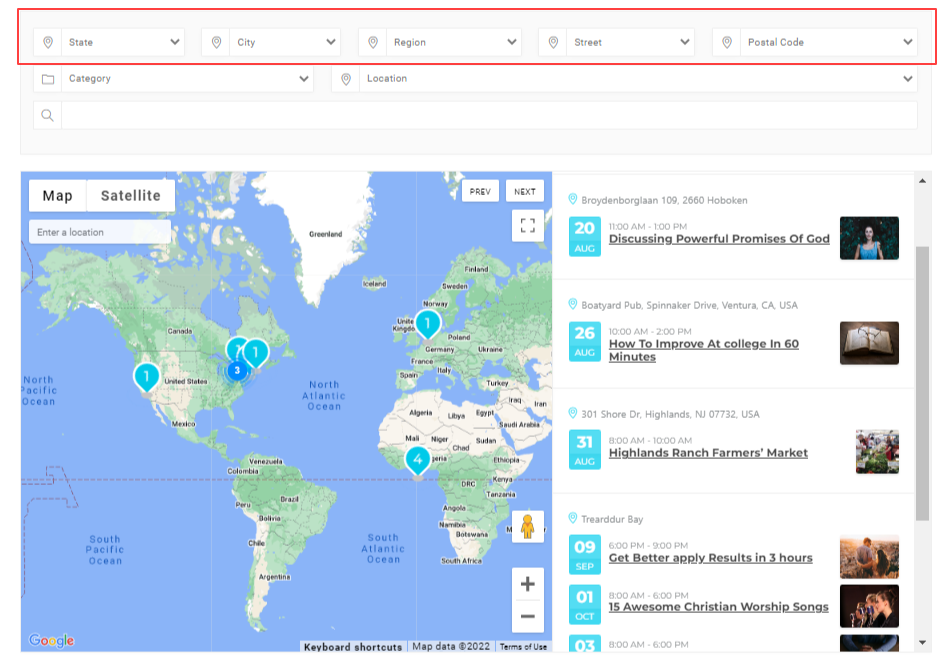This screenshot has width=949, height=670.
Task: Click the Pegman street view icon
Action: pos(527,526)
